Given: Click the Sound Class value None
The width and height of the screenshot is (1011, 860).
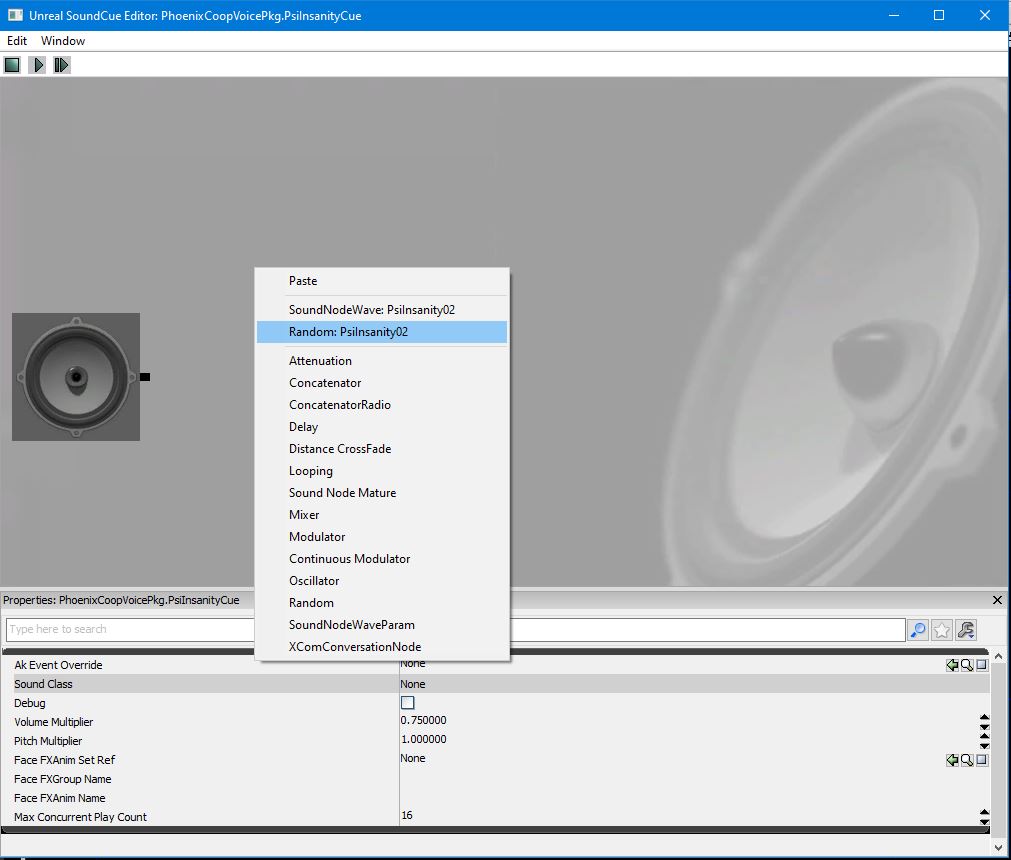Looking at the screenshot, I should (413, 684).
